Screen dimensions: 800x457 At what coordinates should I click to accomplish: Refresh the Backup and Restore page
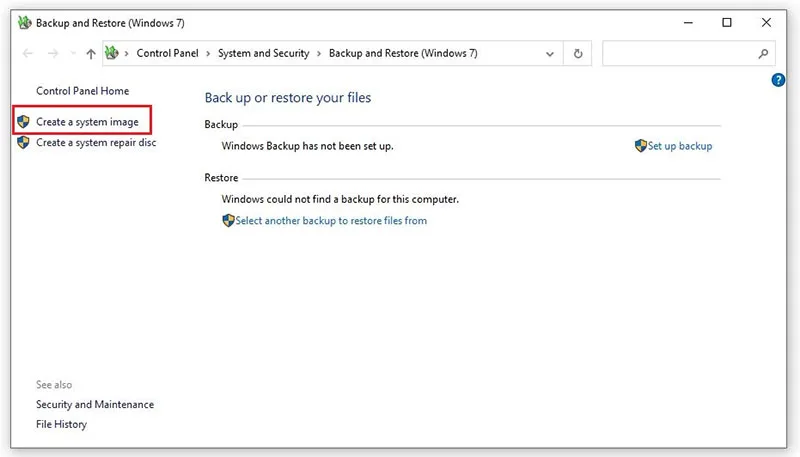click(578, 54)
